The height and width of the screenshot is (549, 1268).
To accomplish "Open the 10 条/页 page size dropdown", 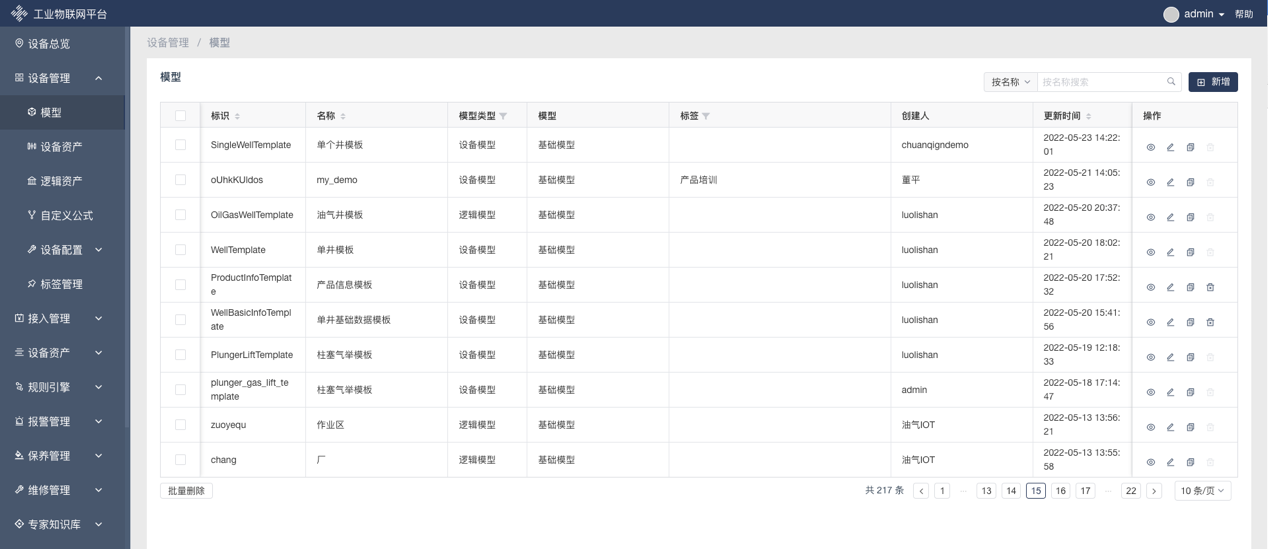I will point(1202,491).
